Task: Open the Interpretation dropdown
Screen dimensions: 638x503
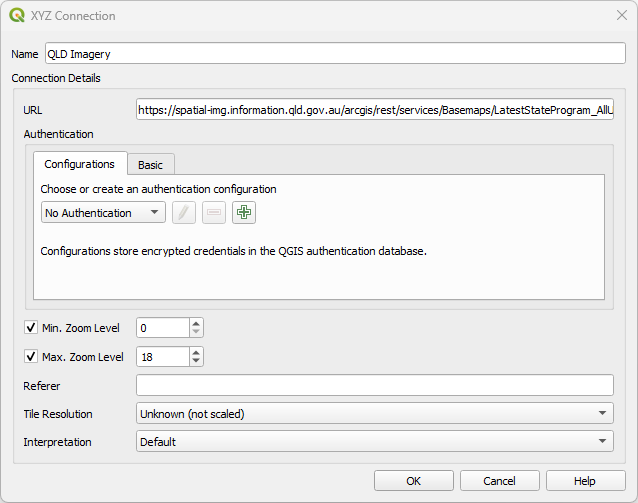Action: click(374, 441)
